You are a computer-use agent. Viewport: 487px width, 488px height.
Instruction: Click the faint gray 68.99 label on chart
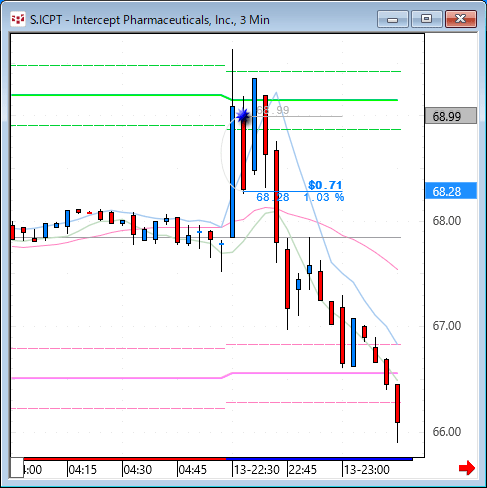click(x=273, y=110)
